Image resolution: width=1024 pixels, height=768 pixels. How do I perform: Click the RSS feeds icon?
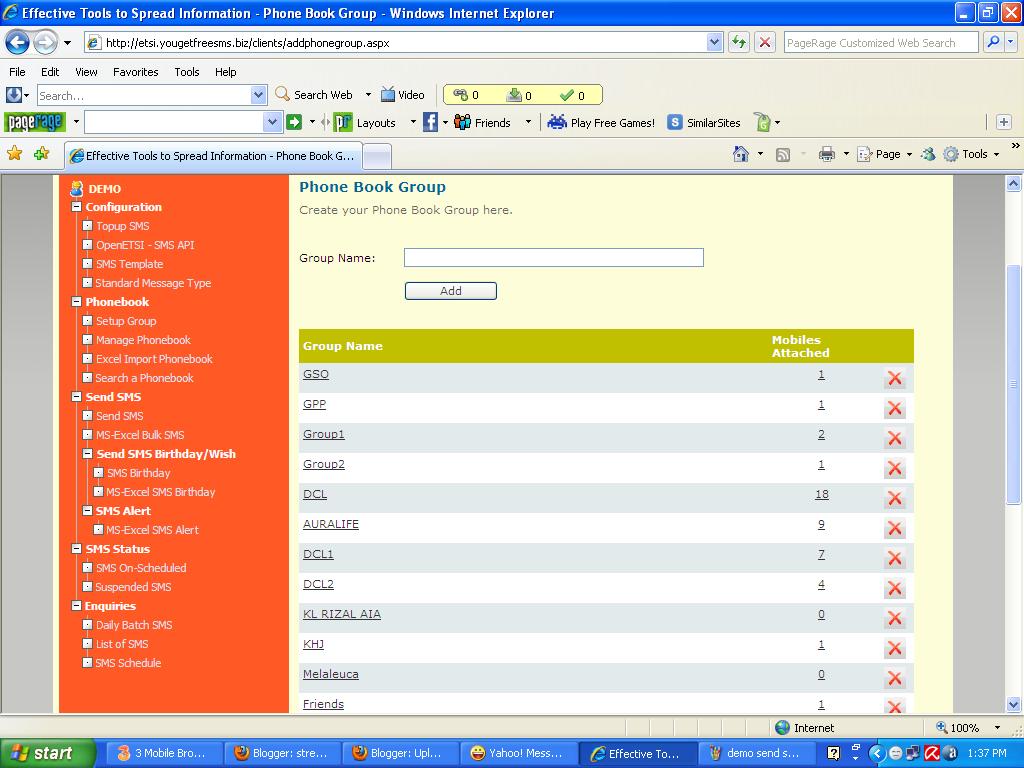click(x=782, y=155)
